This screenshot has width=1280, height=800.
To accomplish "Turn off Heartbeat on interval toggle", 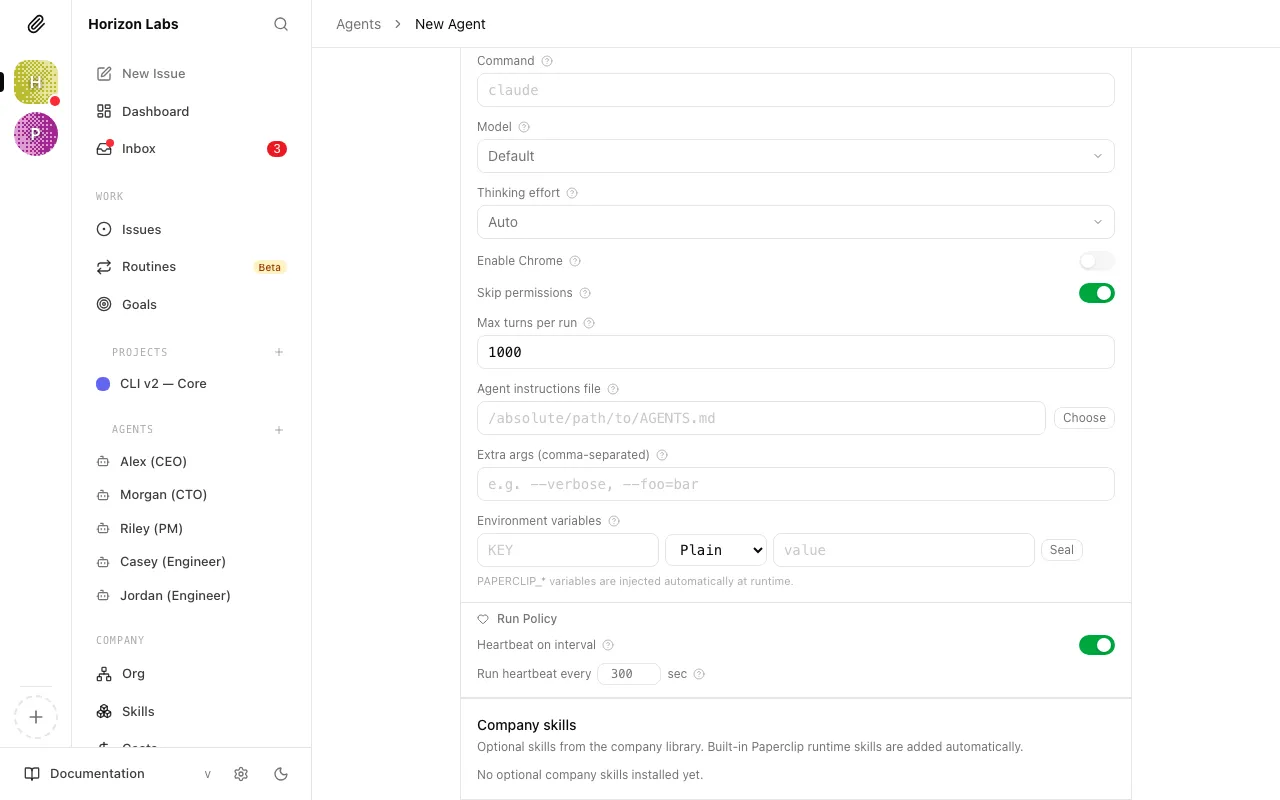I will (1097, 645).
